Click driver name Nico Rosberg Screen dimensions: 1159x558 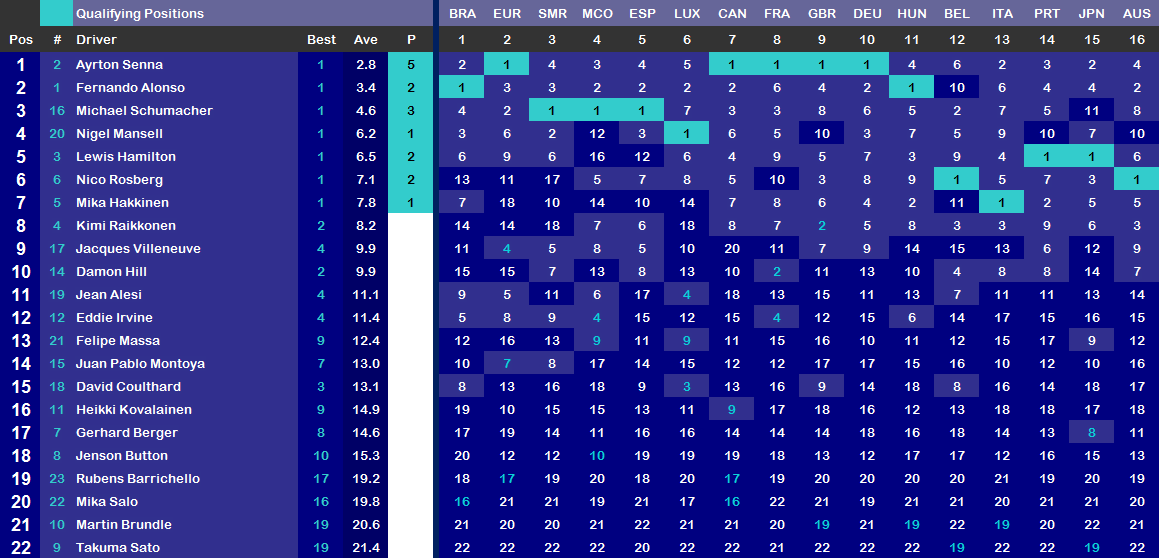[x=120, y=180]
